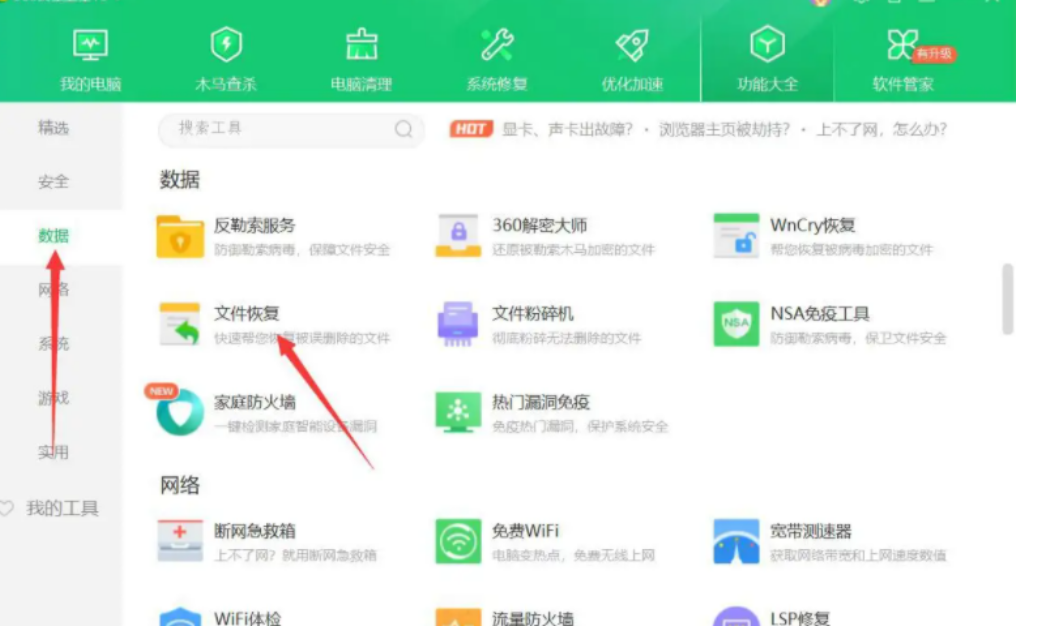Open 宽带测速器 icon

[x=736, y=541]
